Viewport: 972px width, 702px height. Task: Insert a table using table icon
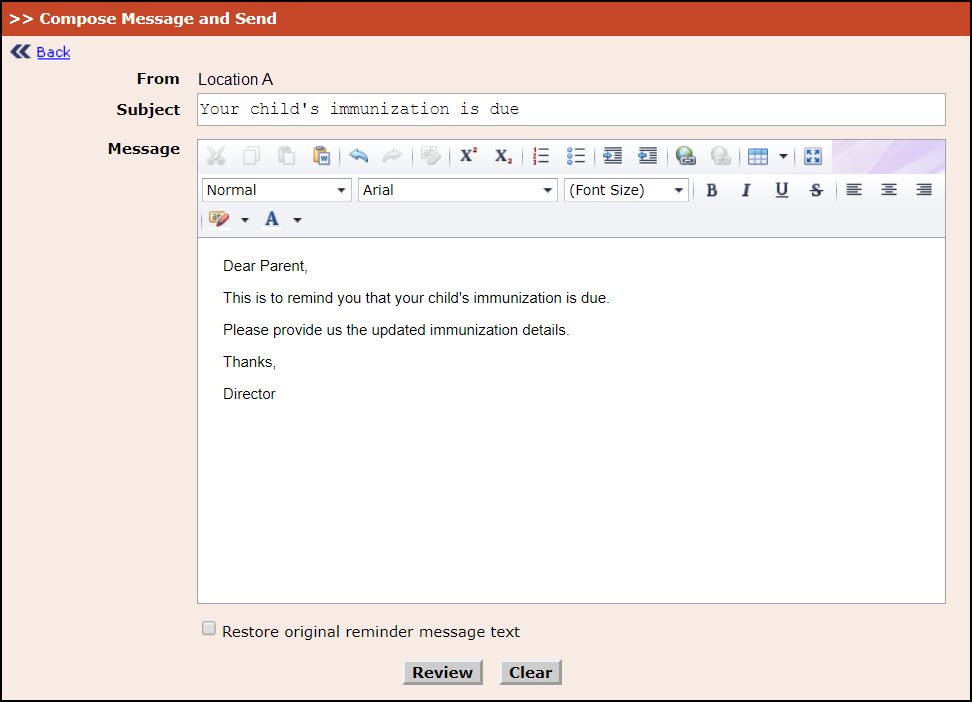tap(758, 156)
